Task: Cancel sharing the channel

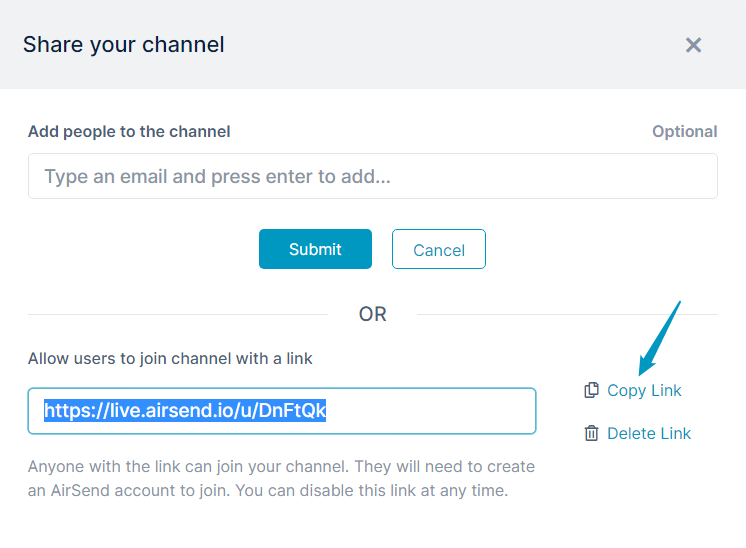Action: tap(439, 249)
